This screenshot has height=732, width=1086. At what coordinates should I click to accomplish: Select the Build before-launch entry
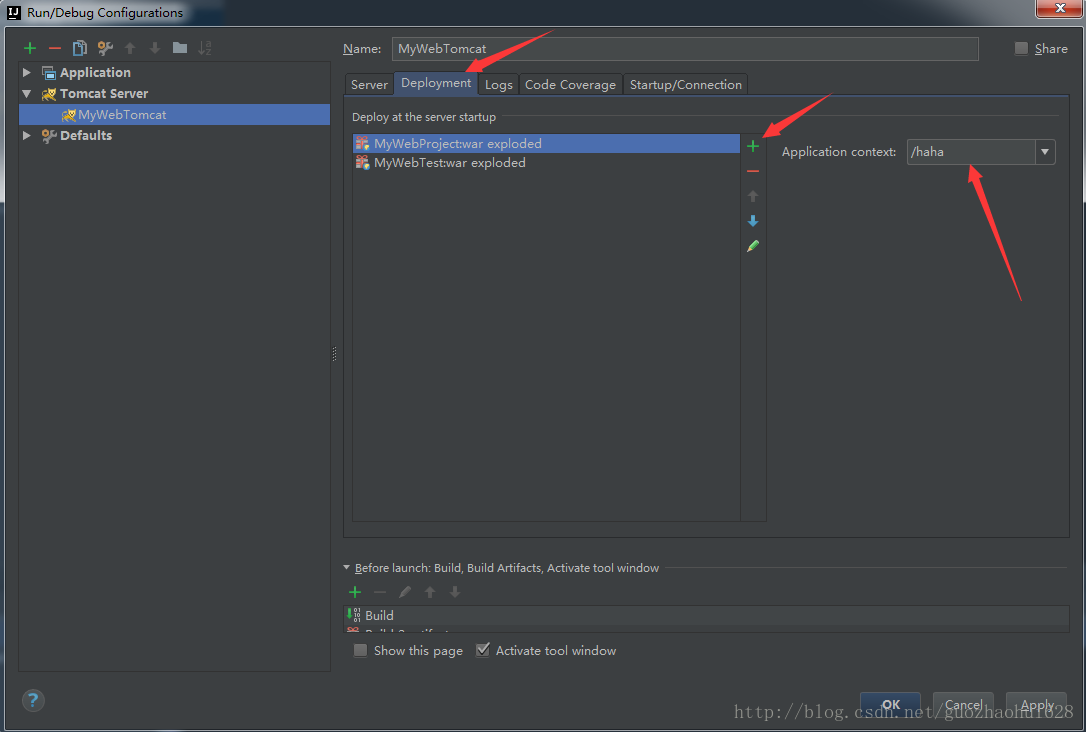click(706, 615)
